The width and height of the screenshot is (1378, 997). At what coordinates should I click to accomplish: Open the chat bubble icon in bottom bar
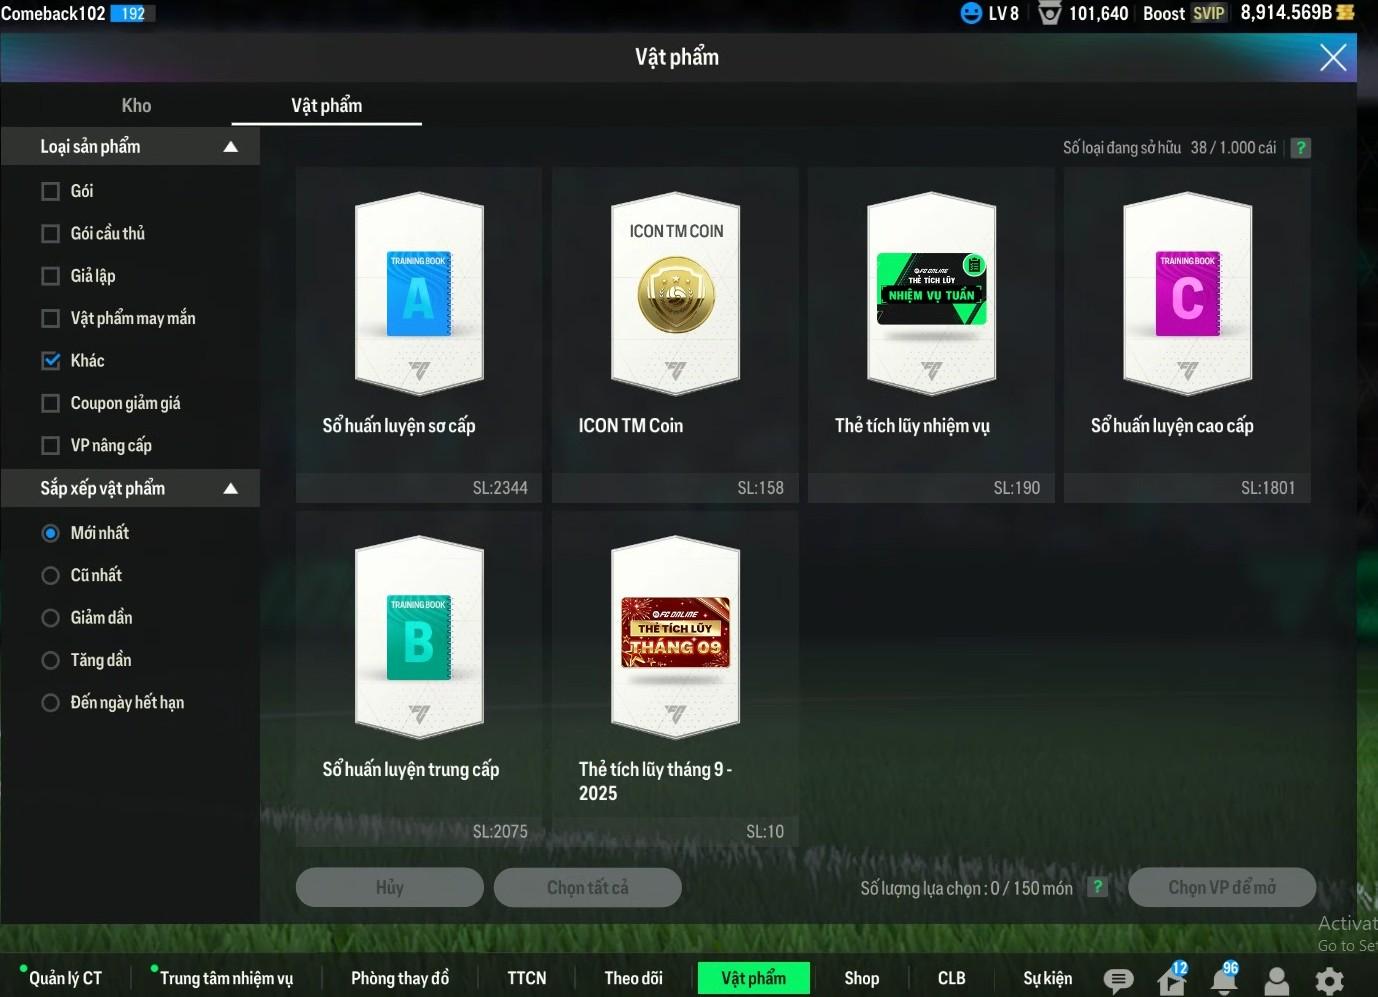tap(1118, 980)
